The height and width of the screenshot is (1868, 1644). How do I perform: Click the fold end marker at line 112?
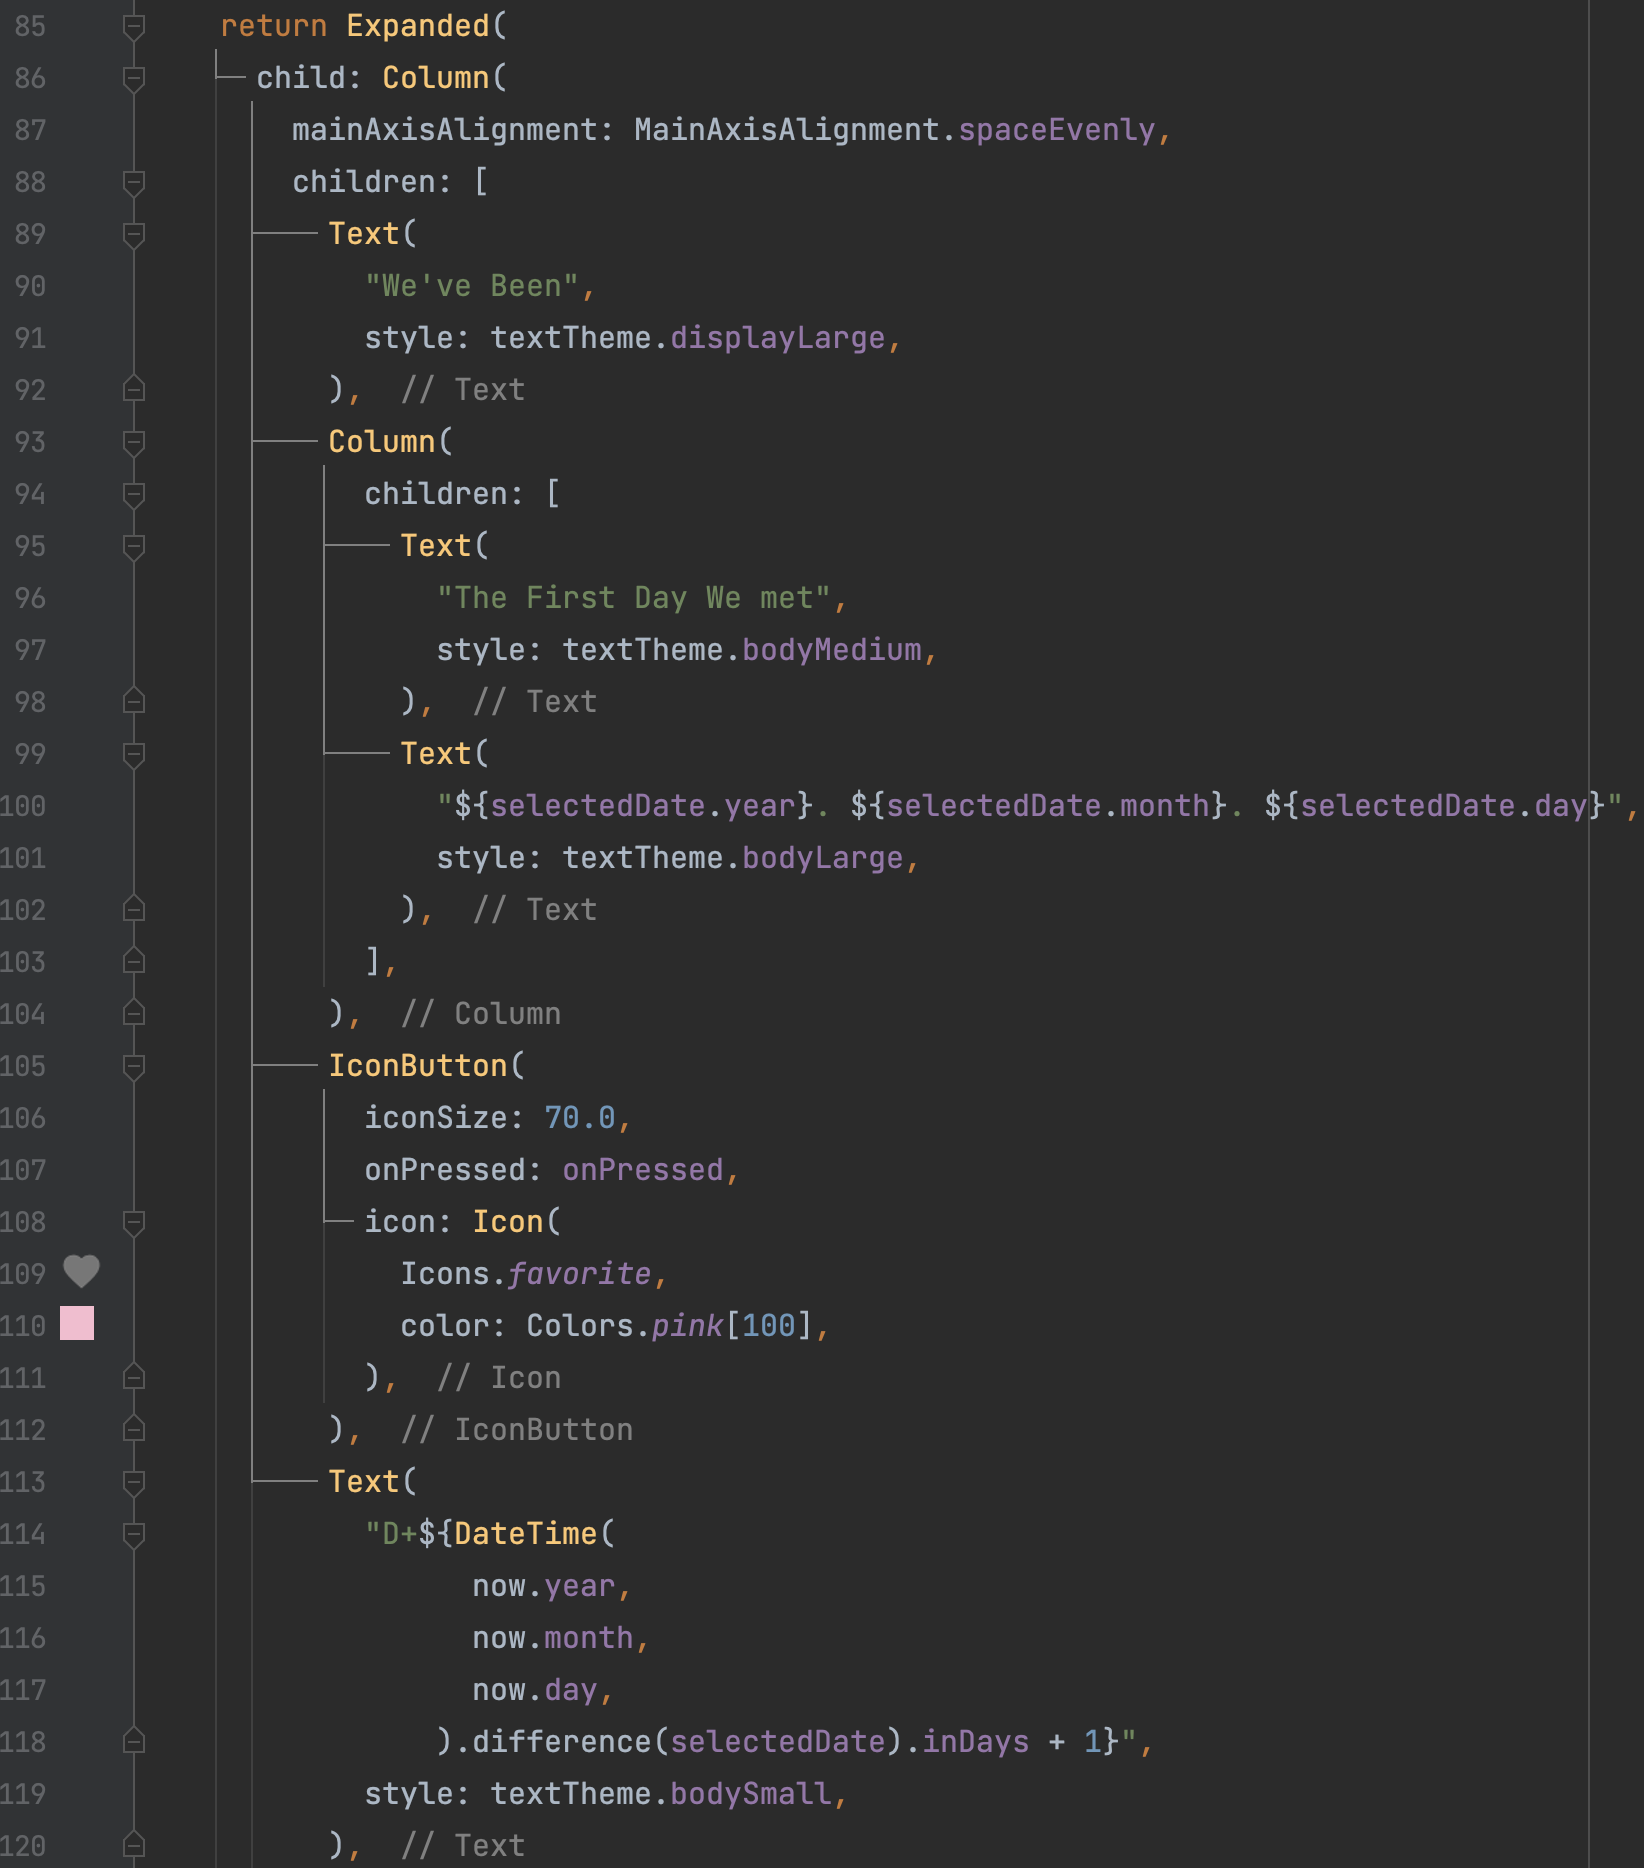[x=134, y=1430]
